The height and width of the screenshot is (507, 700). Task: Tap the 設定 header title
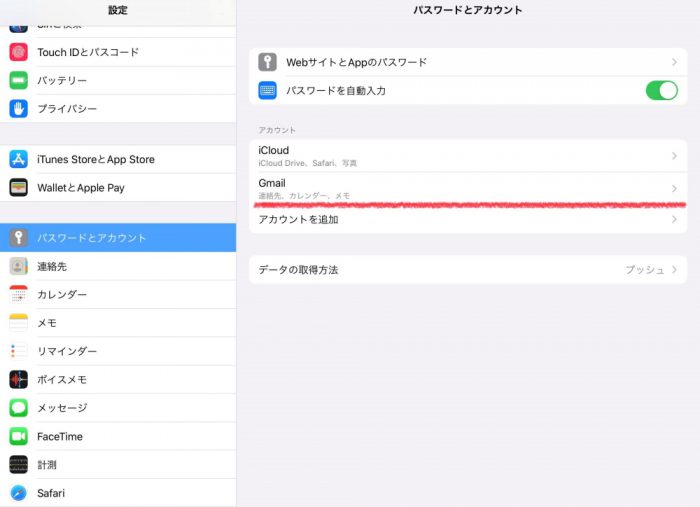point(118,10)
